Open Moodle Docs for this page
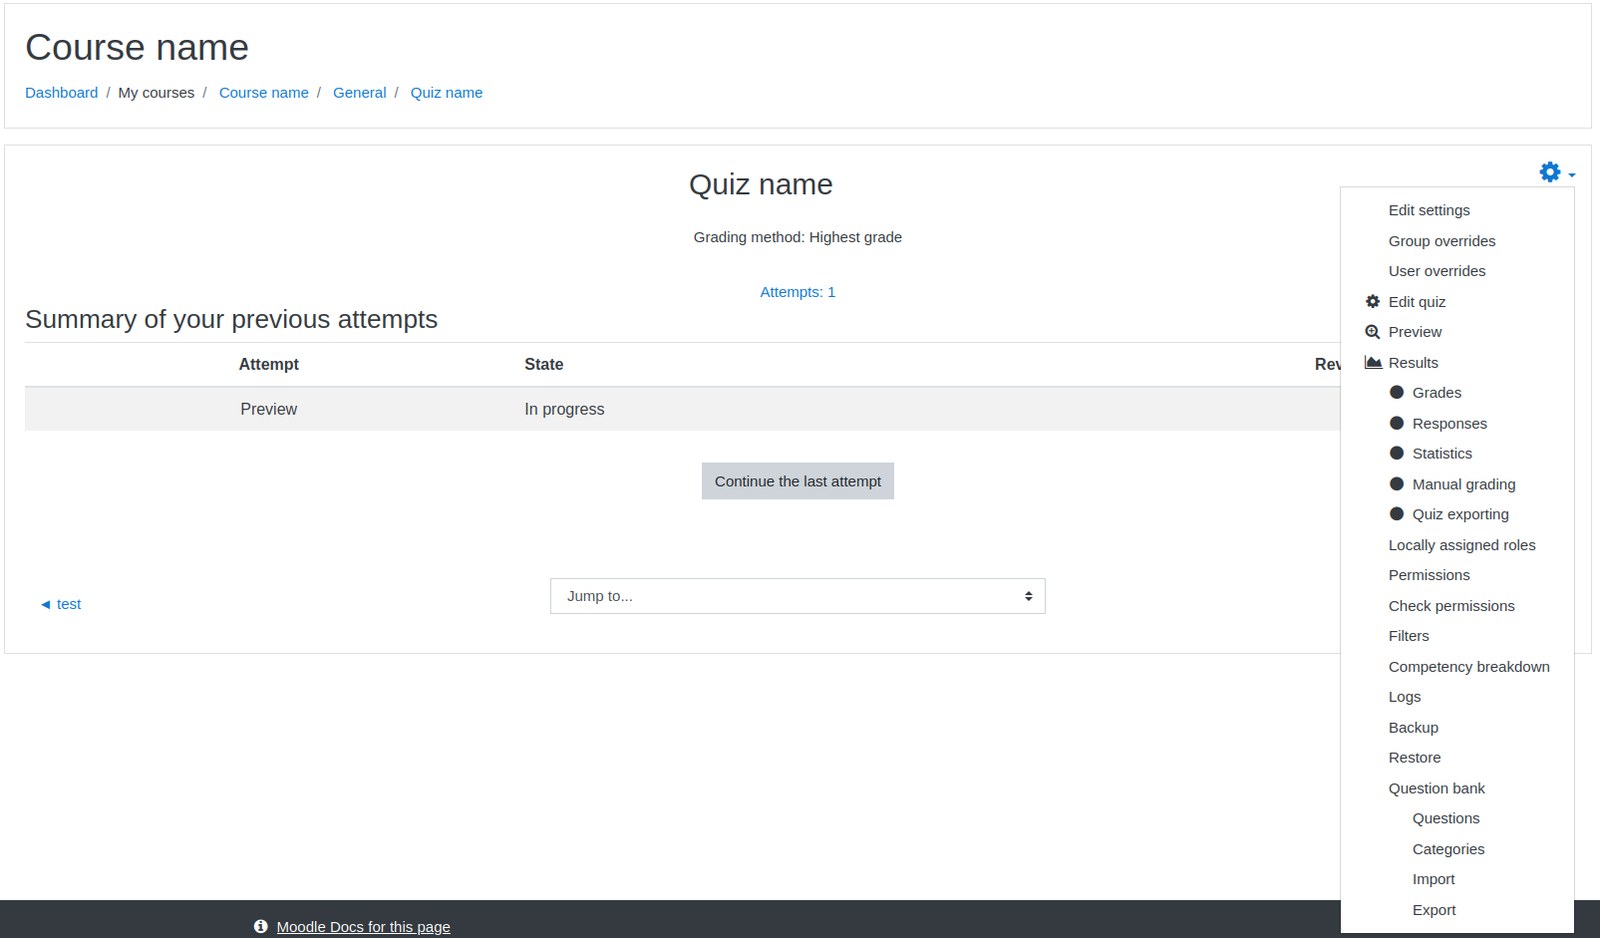 point(363,927)
